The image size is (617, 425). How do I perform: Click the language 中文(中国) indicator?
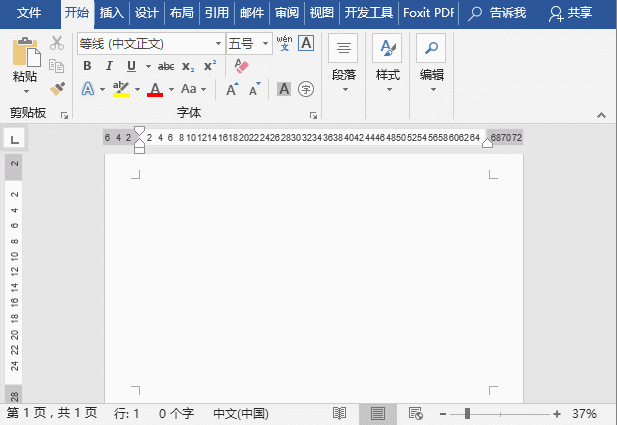coord(241,414)
